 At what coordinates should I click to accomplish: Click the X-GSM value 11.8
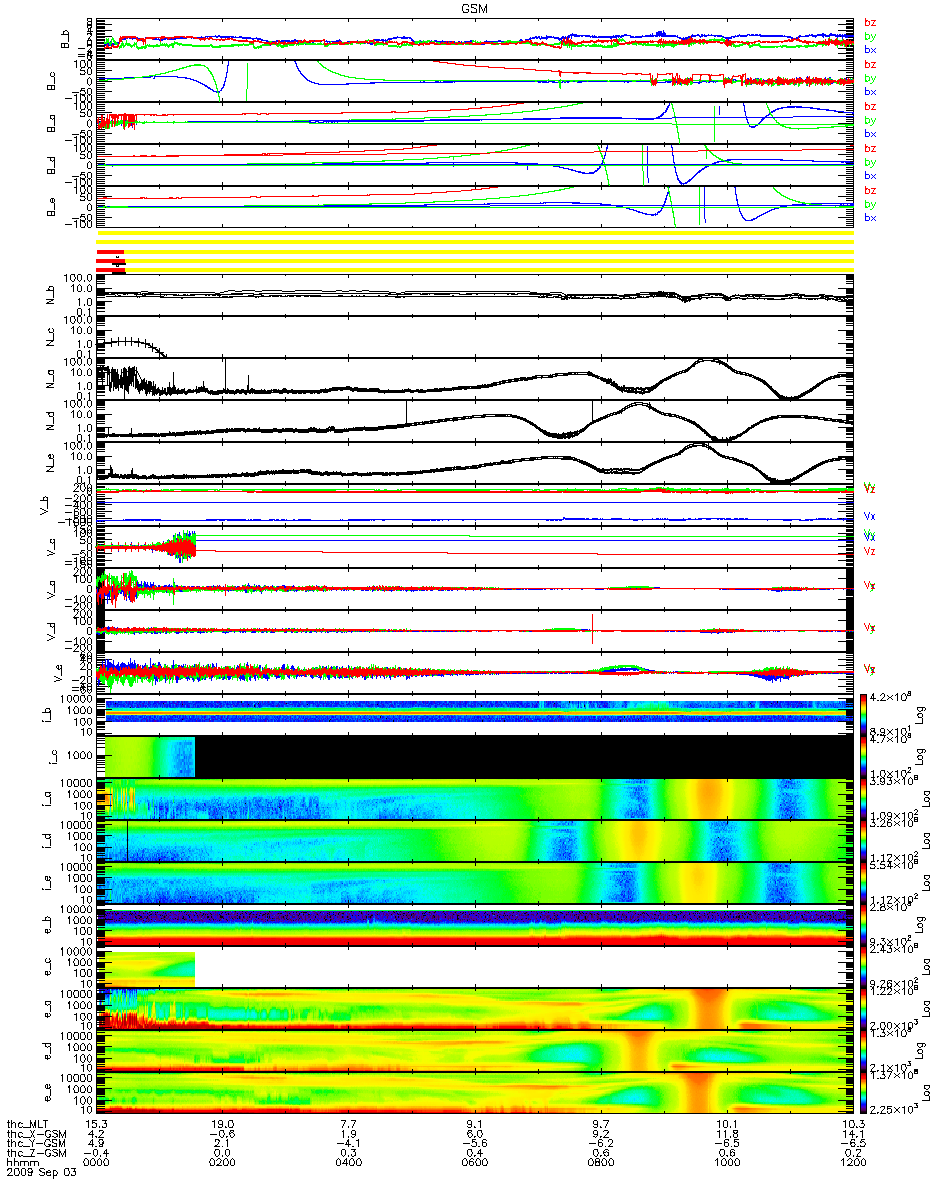point(726,1134)
